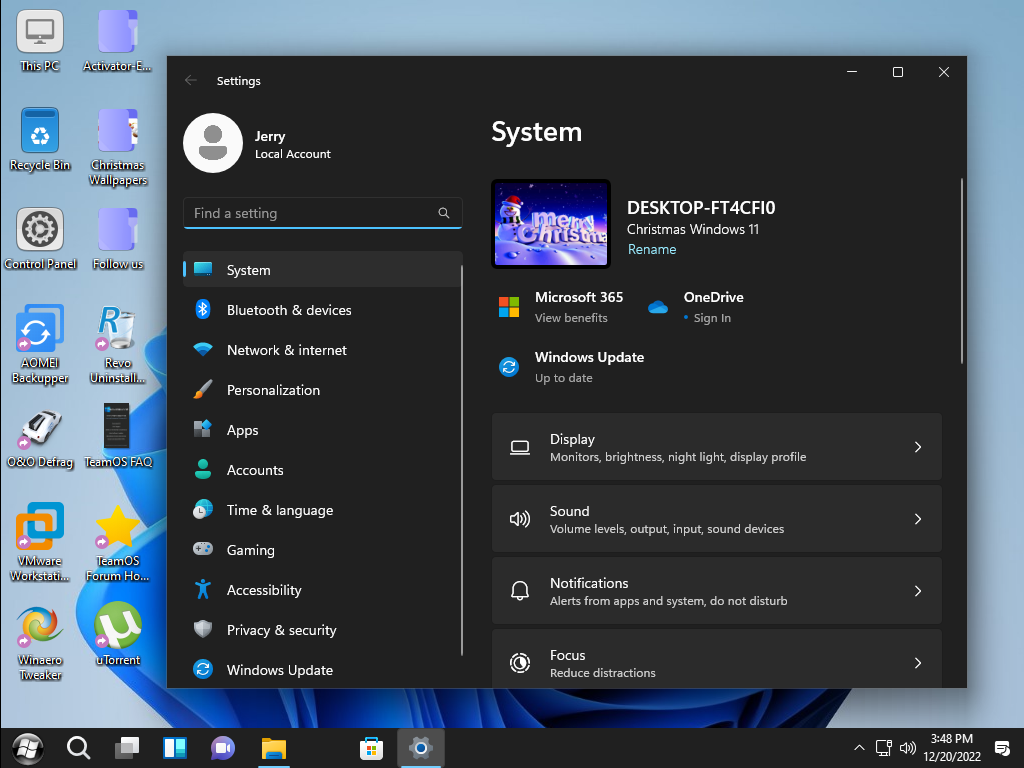Select Network & internet in sidebar
The height and width of the screenshot is (768, 1024).
pyautogui.click(x=286, y=350)
